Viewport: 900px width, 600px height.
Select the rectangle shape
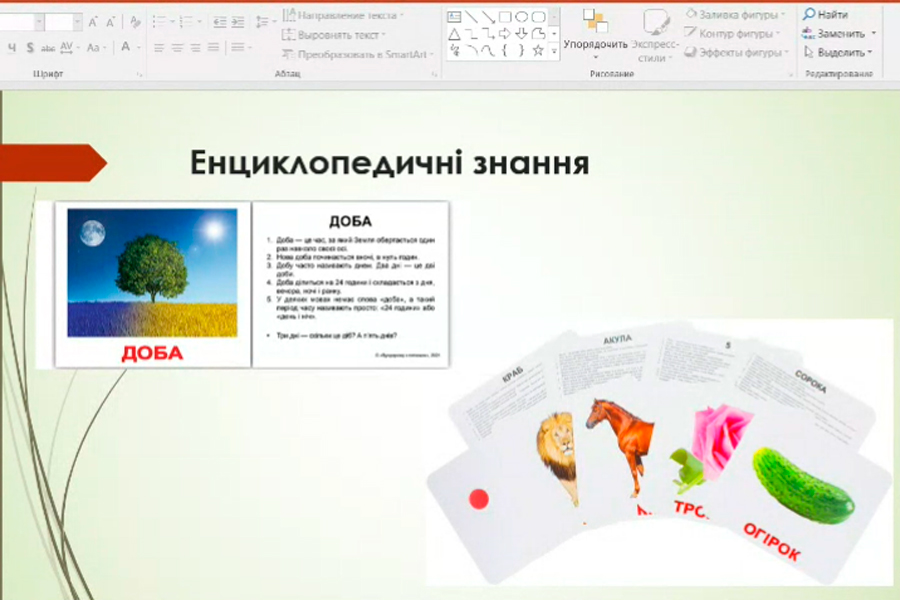pos(505,17)
